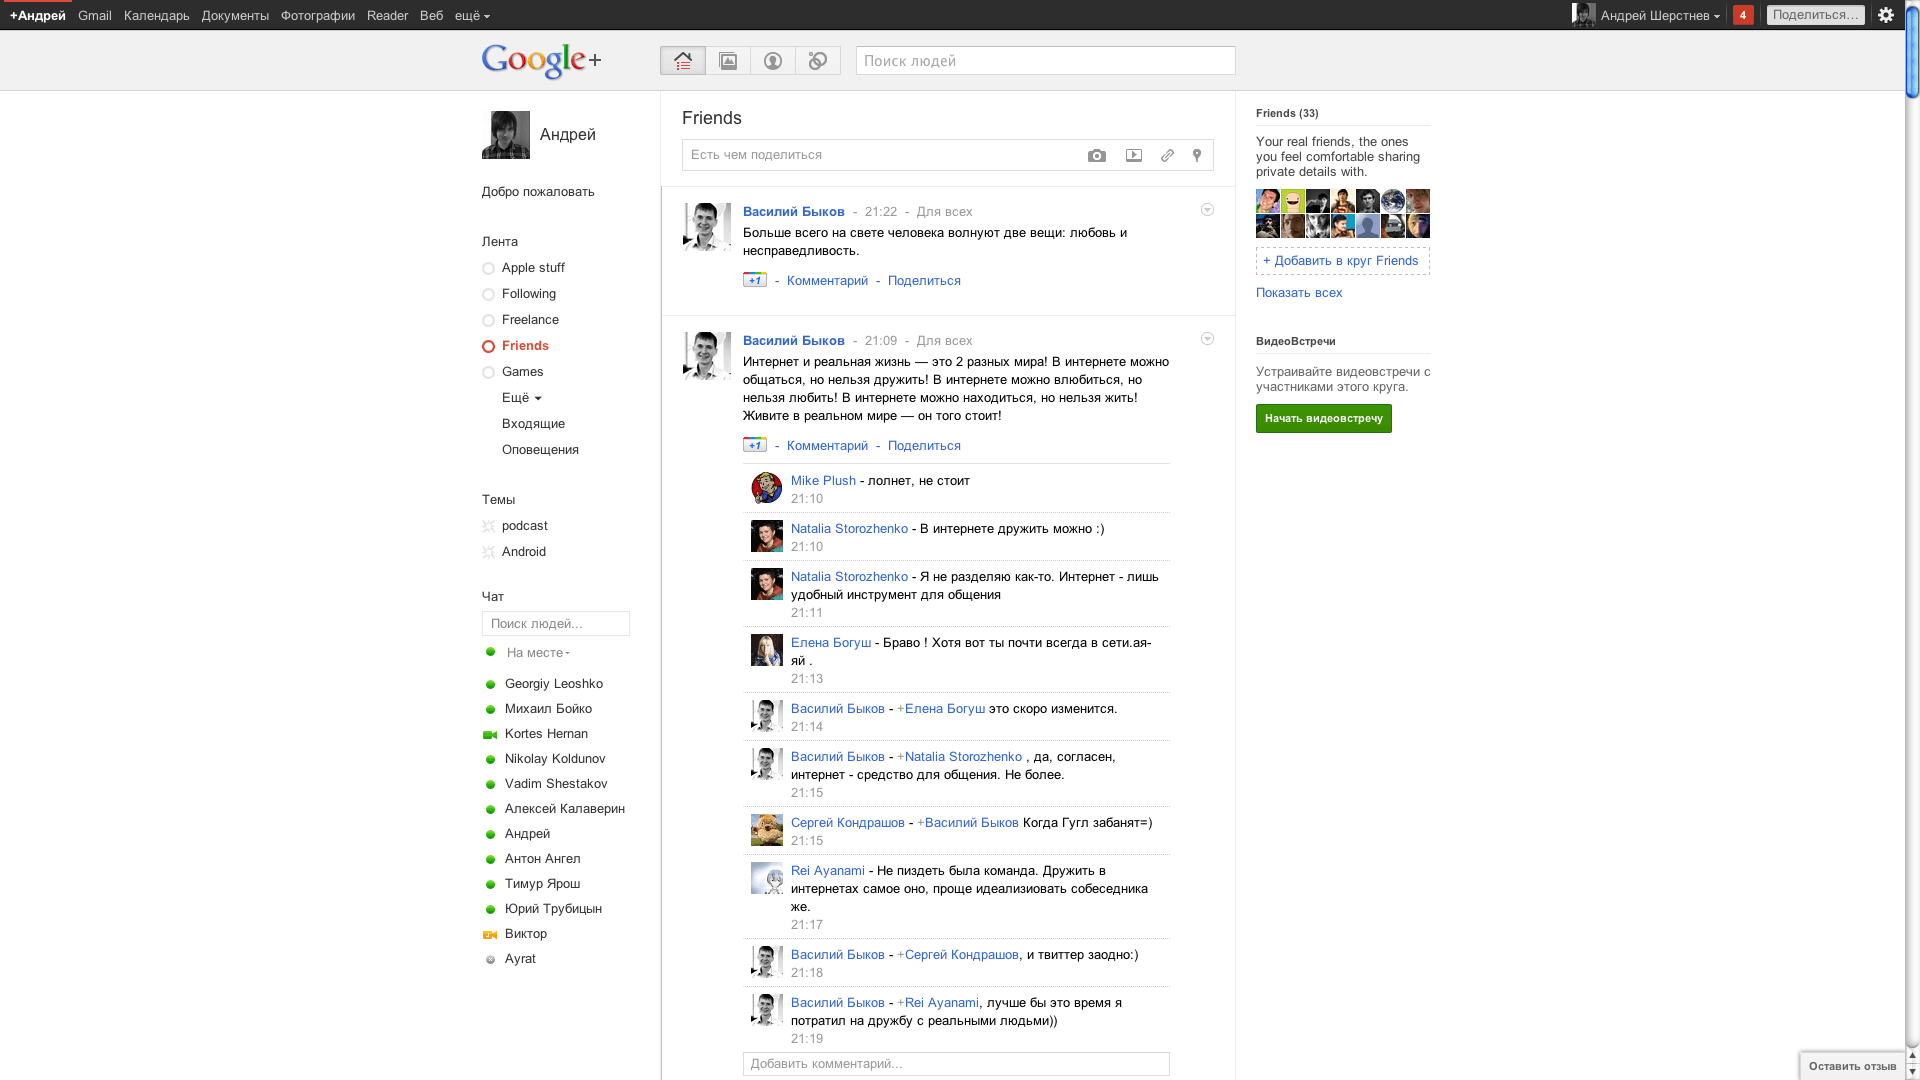Click green status dot beside Georgiy Leoshko

point(490,684)
